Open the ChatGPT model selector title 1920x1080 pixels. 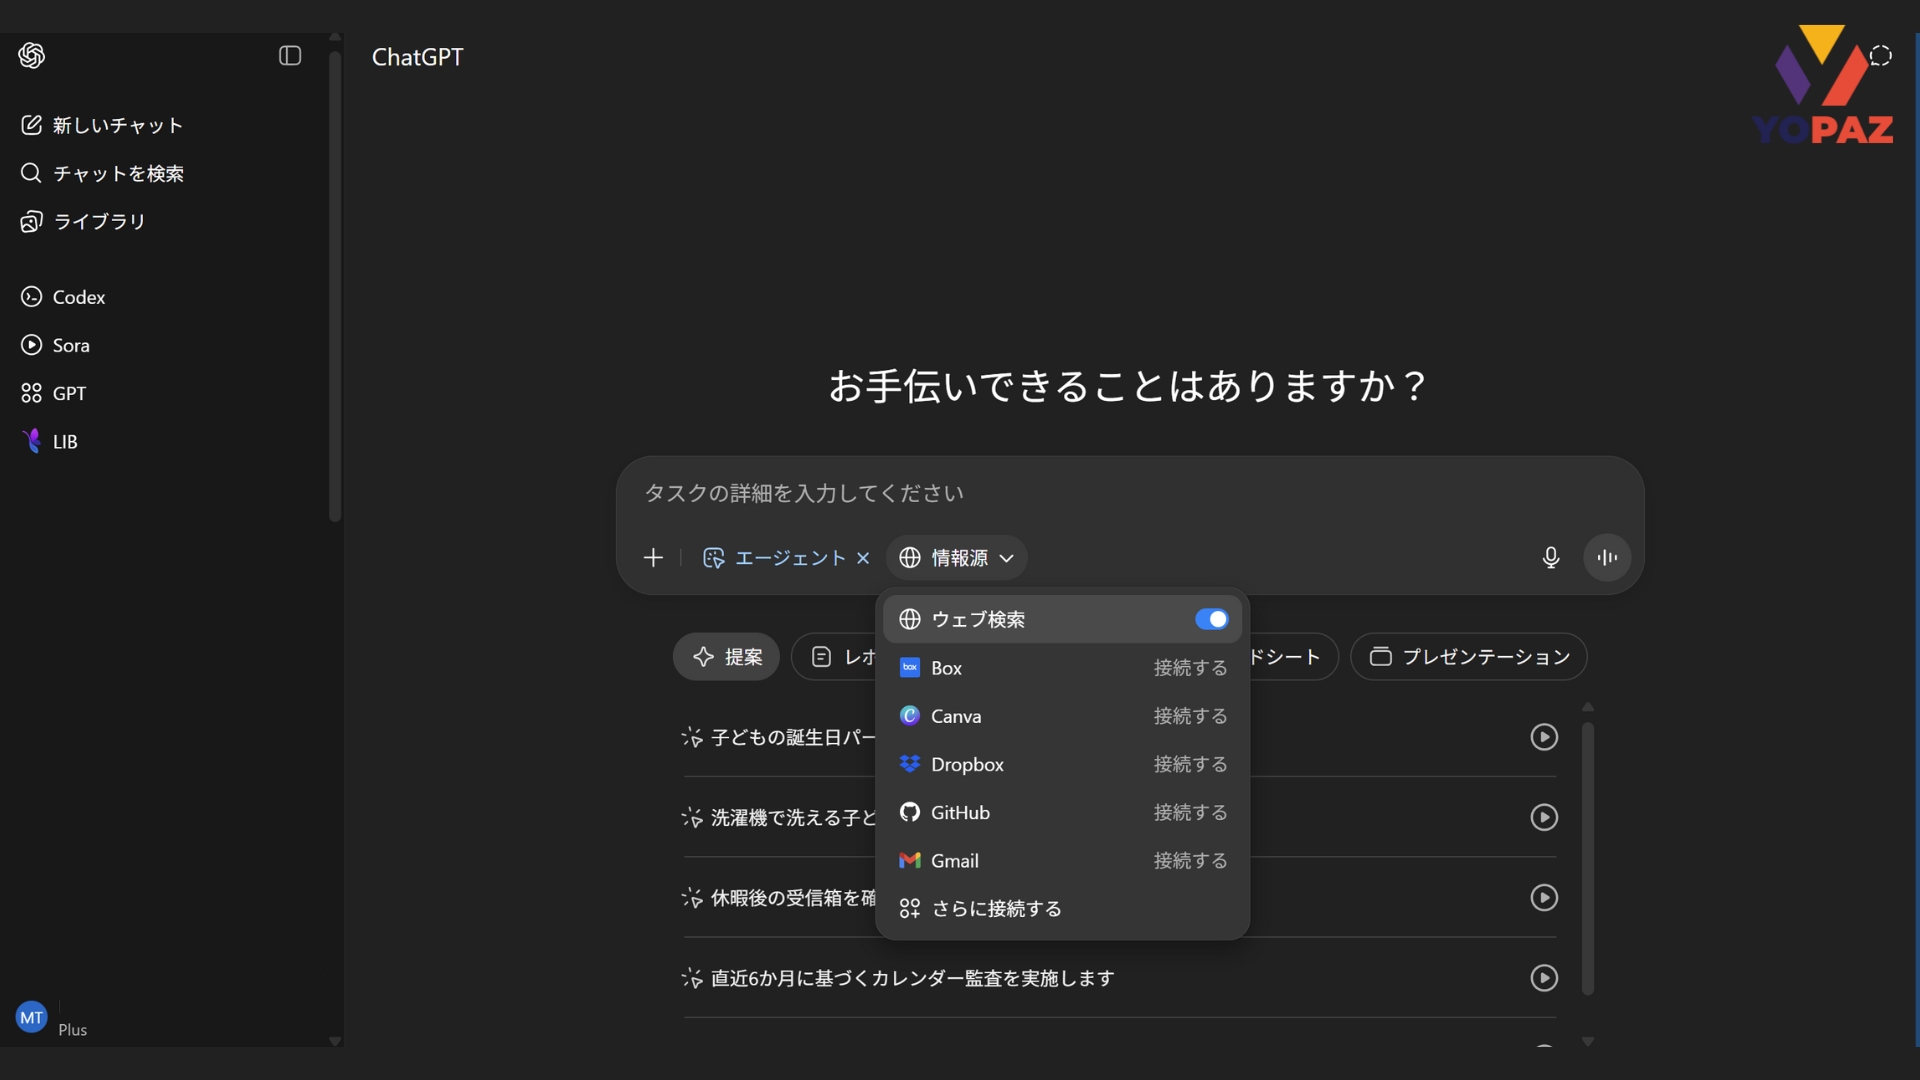pos(417,57)
